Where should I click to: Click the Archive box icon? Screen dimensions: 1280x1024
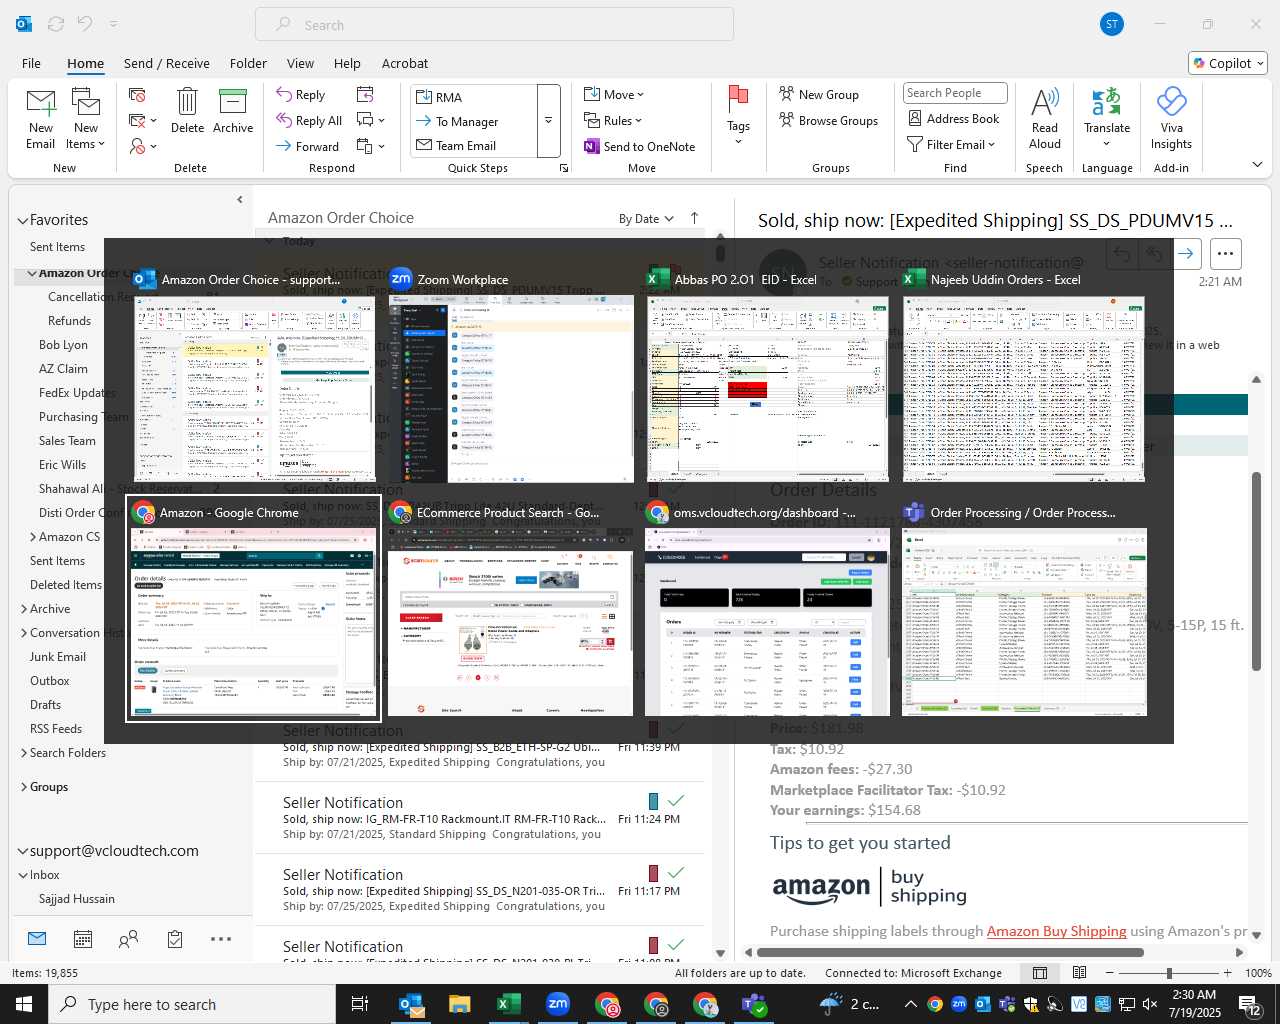(x=233, y=101)
